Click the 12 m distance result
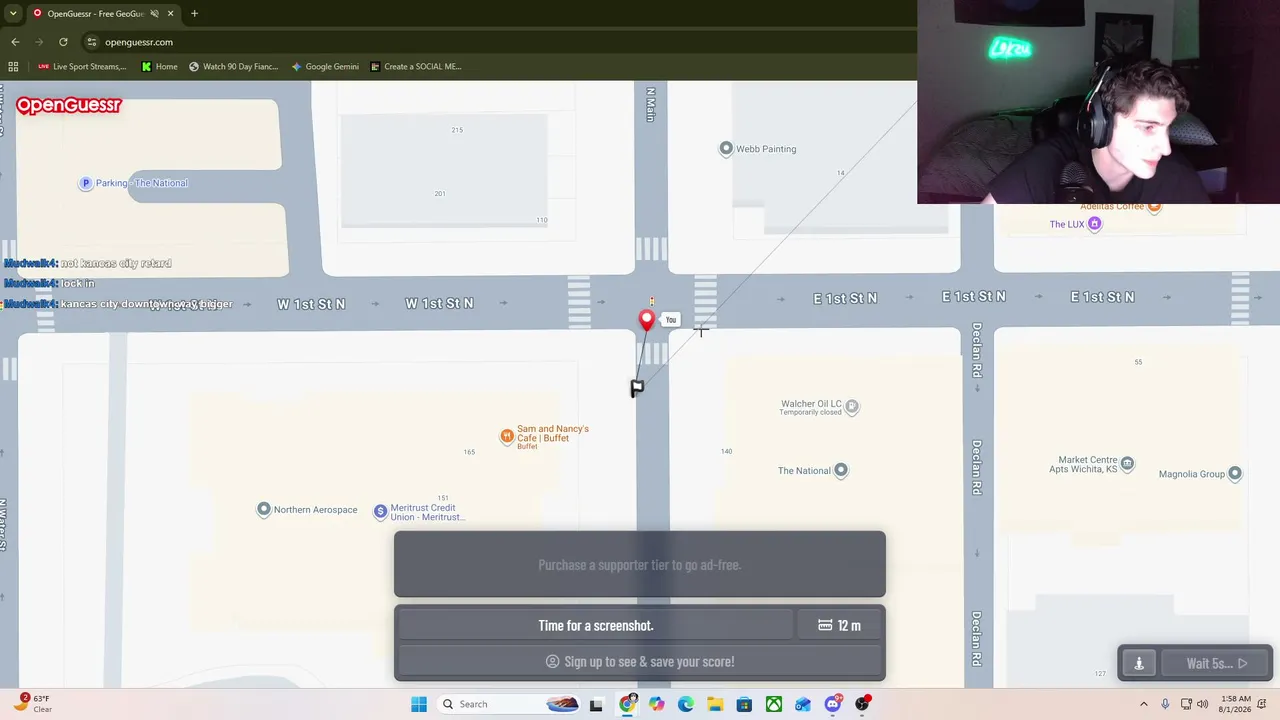 [839, 625]
